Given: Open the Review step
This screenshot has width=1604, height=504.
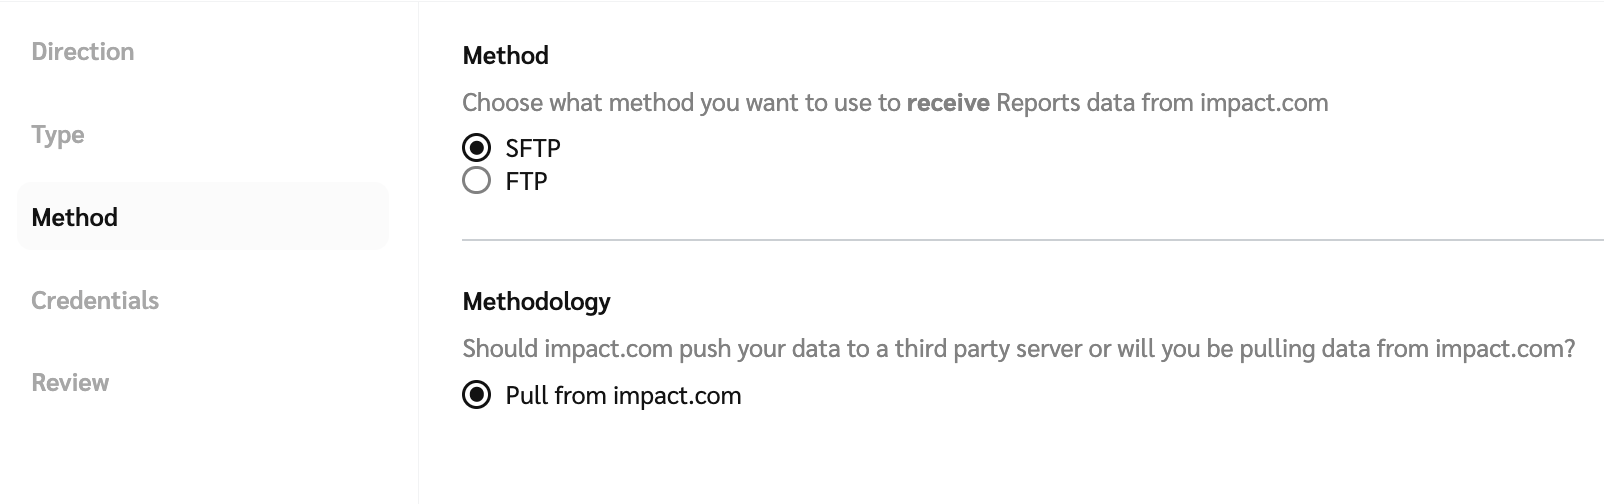Looking at the screenshot, I should (x=70, y=382).
